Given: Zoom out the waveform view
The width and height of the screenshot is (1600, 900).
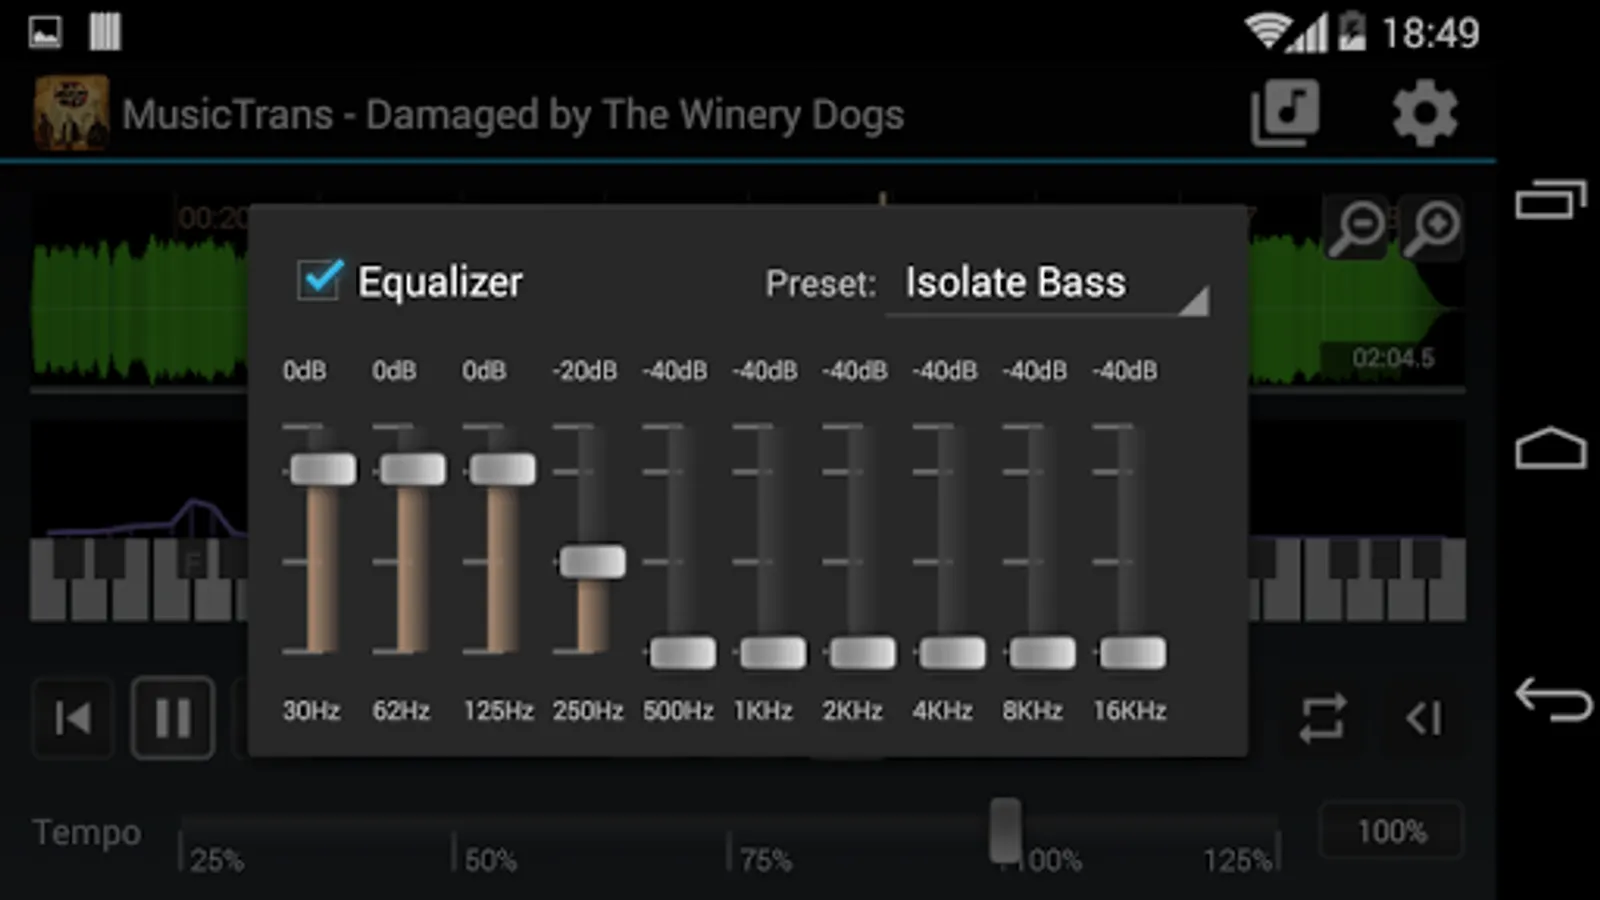Looking at the screenshot, I should click(1358, 228).
